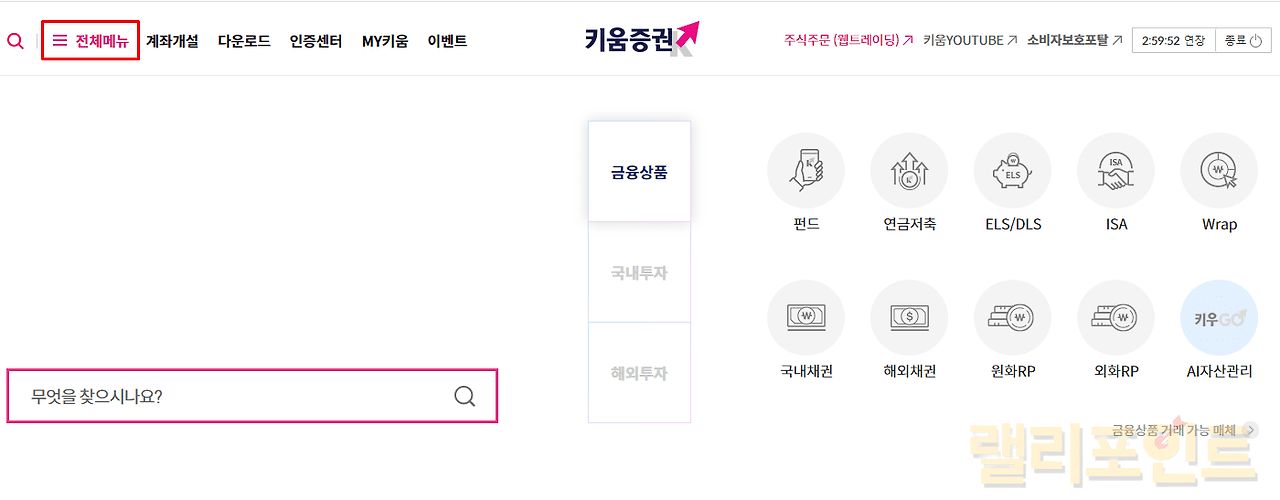Open the 주식주문 (웹트레이딩) link

[x=848, y=41]
